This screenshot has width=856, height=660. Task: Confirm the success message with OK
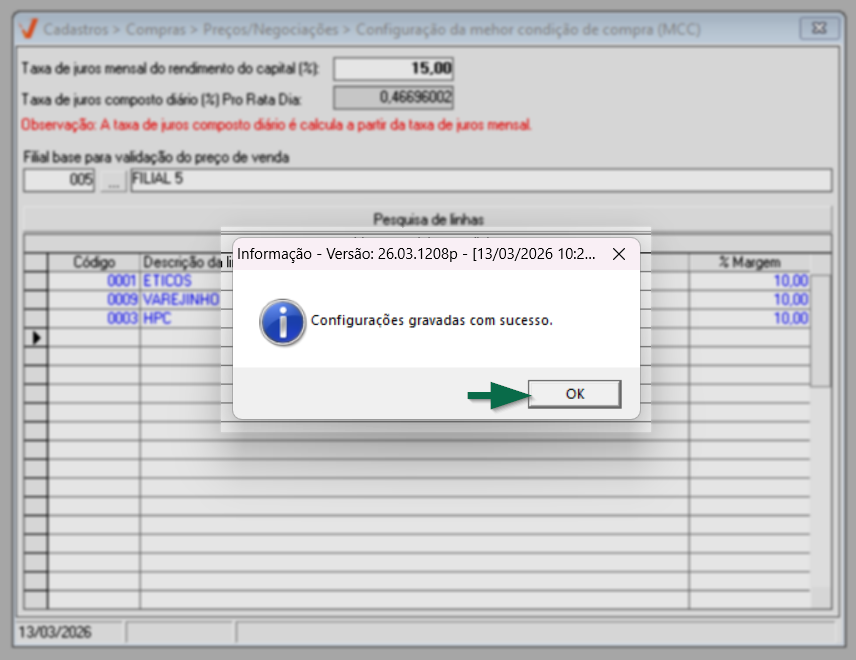(x=574, y=394)
